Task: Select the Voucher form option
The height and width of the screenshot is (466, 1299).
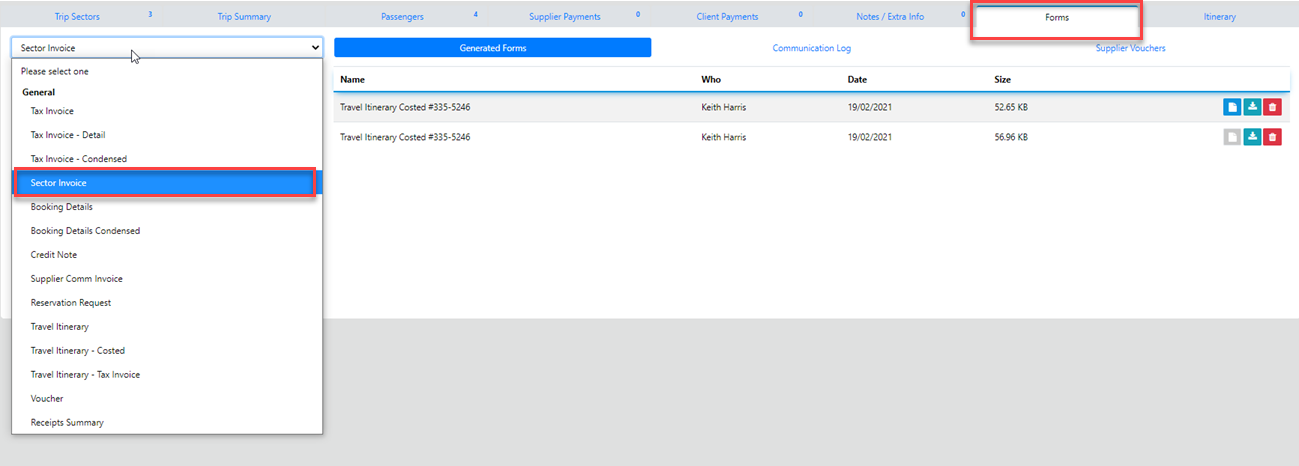Action: [47, 399]
